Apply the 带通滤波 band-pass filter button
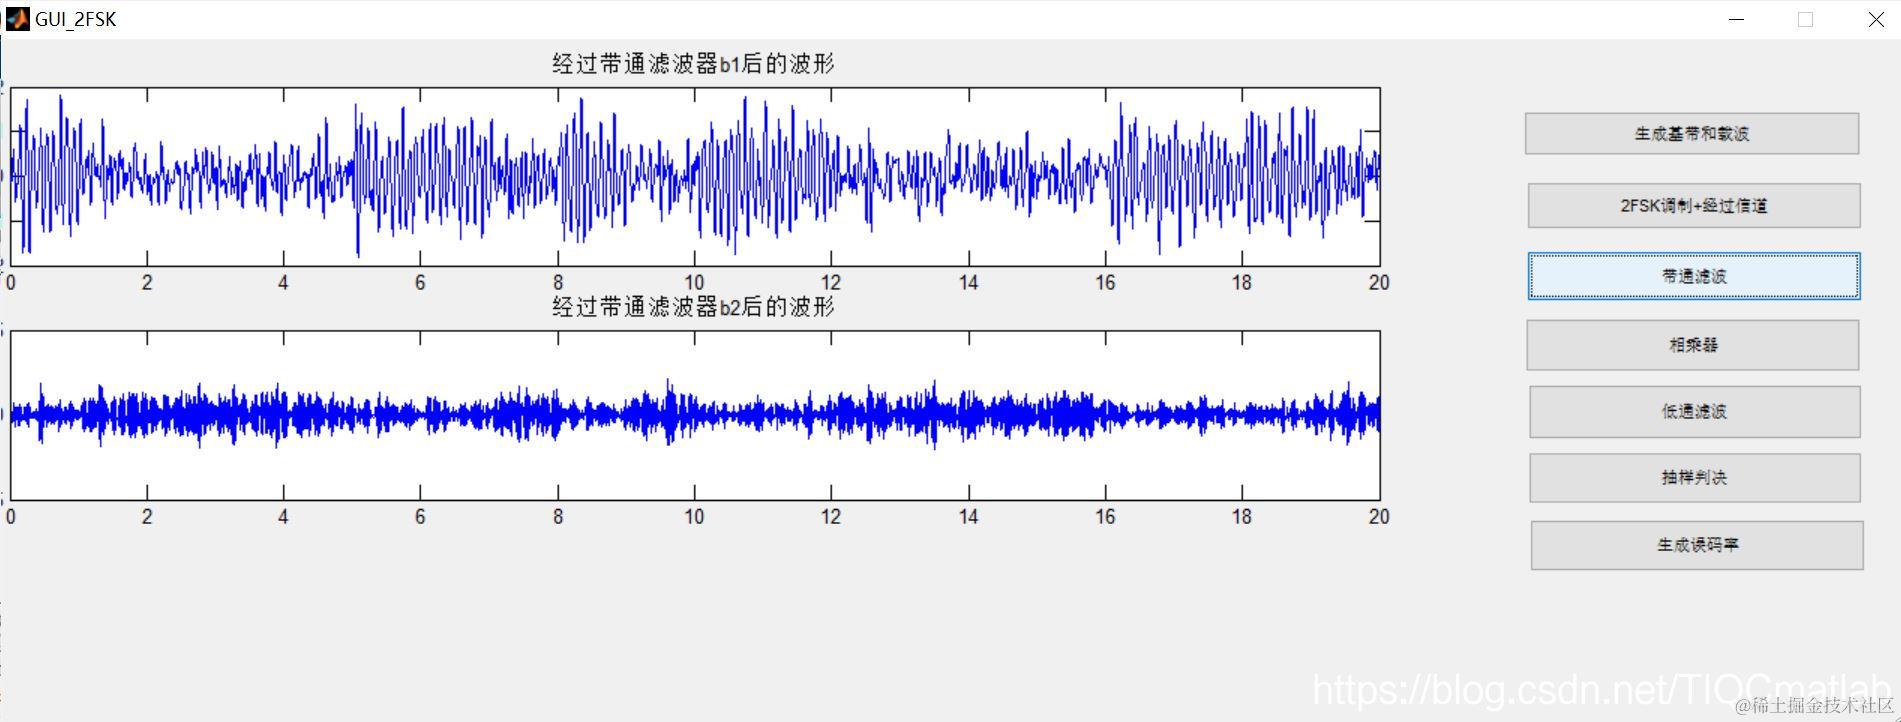1901x722 pixels. pos(1694,276)
